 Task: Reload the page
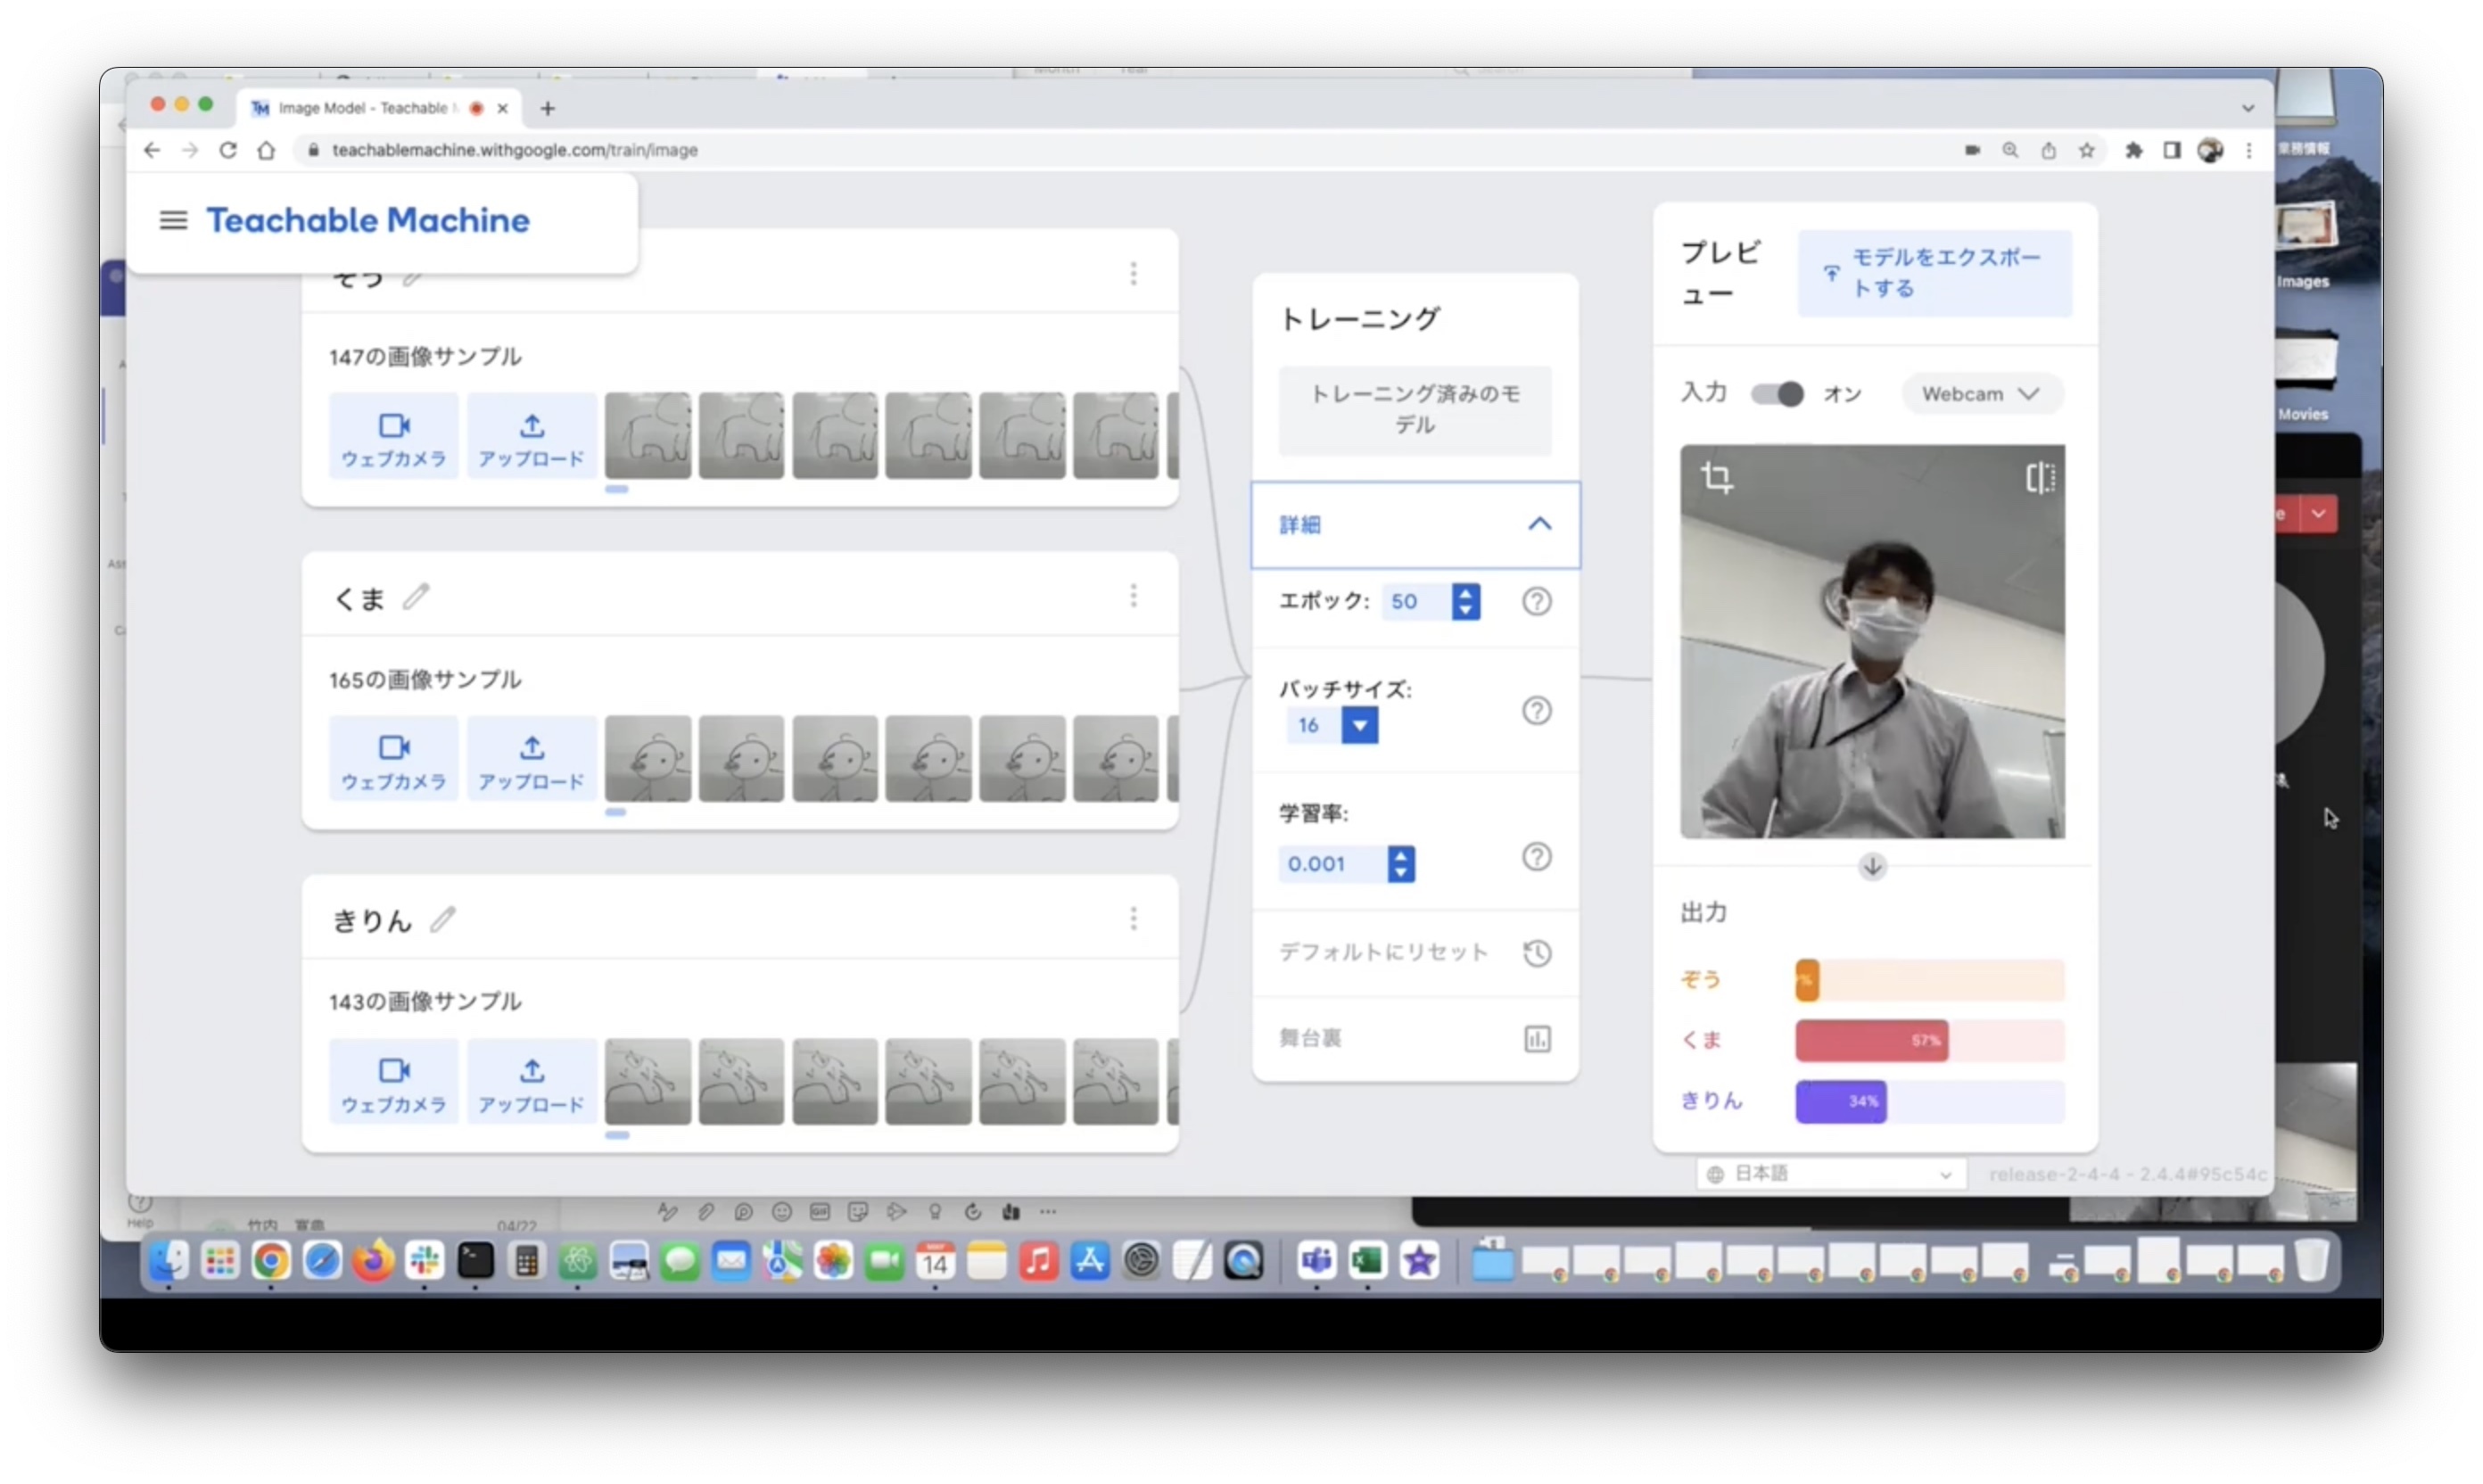[x=228, y=150]
